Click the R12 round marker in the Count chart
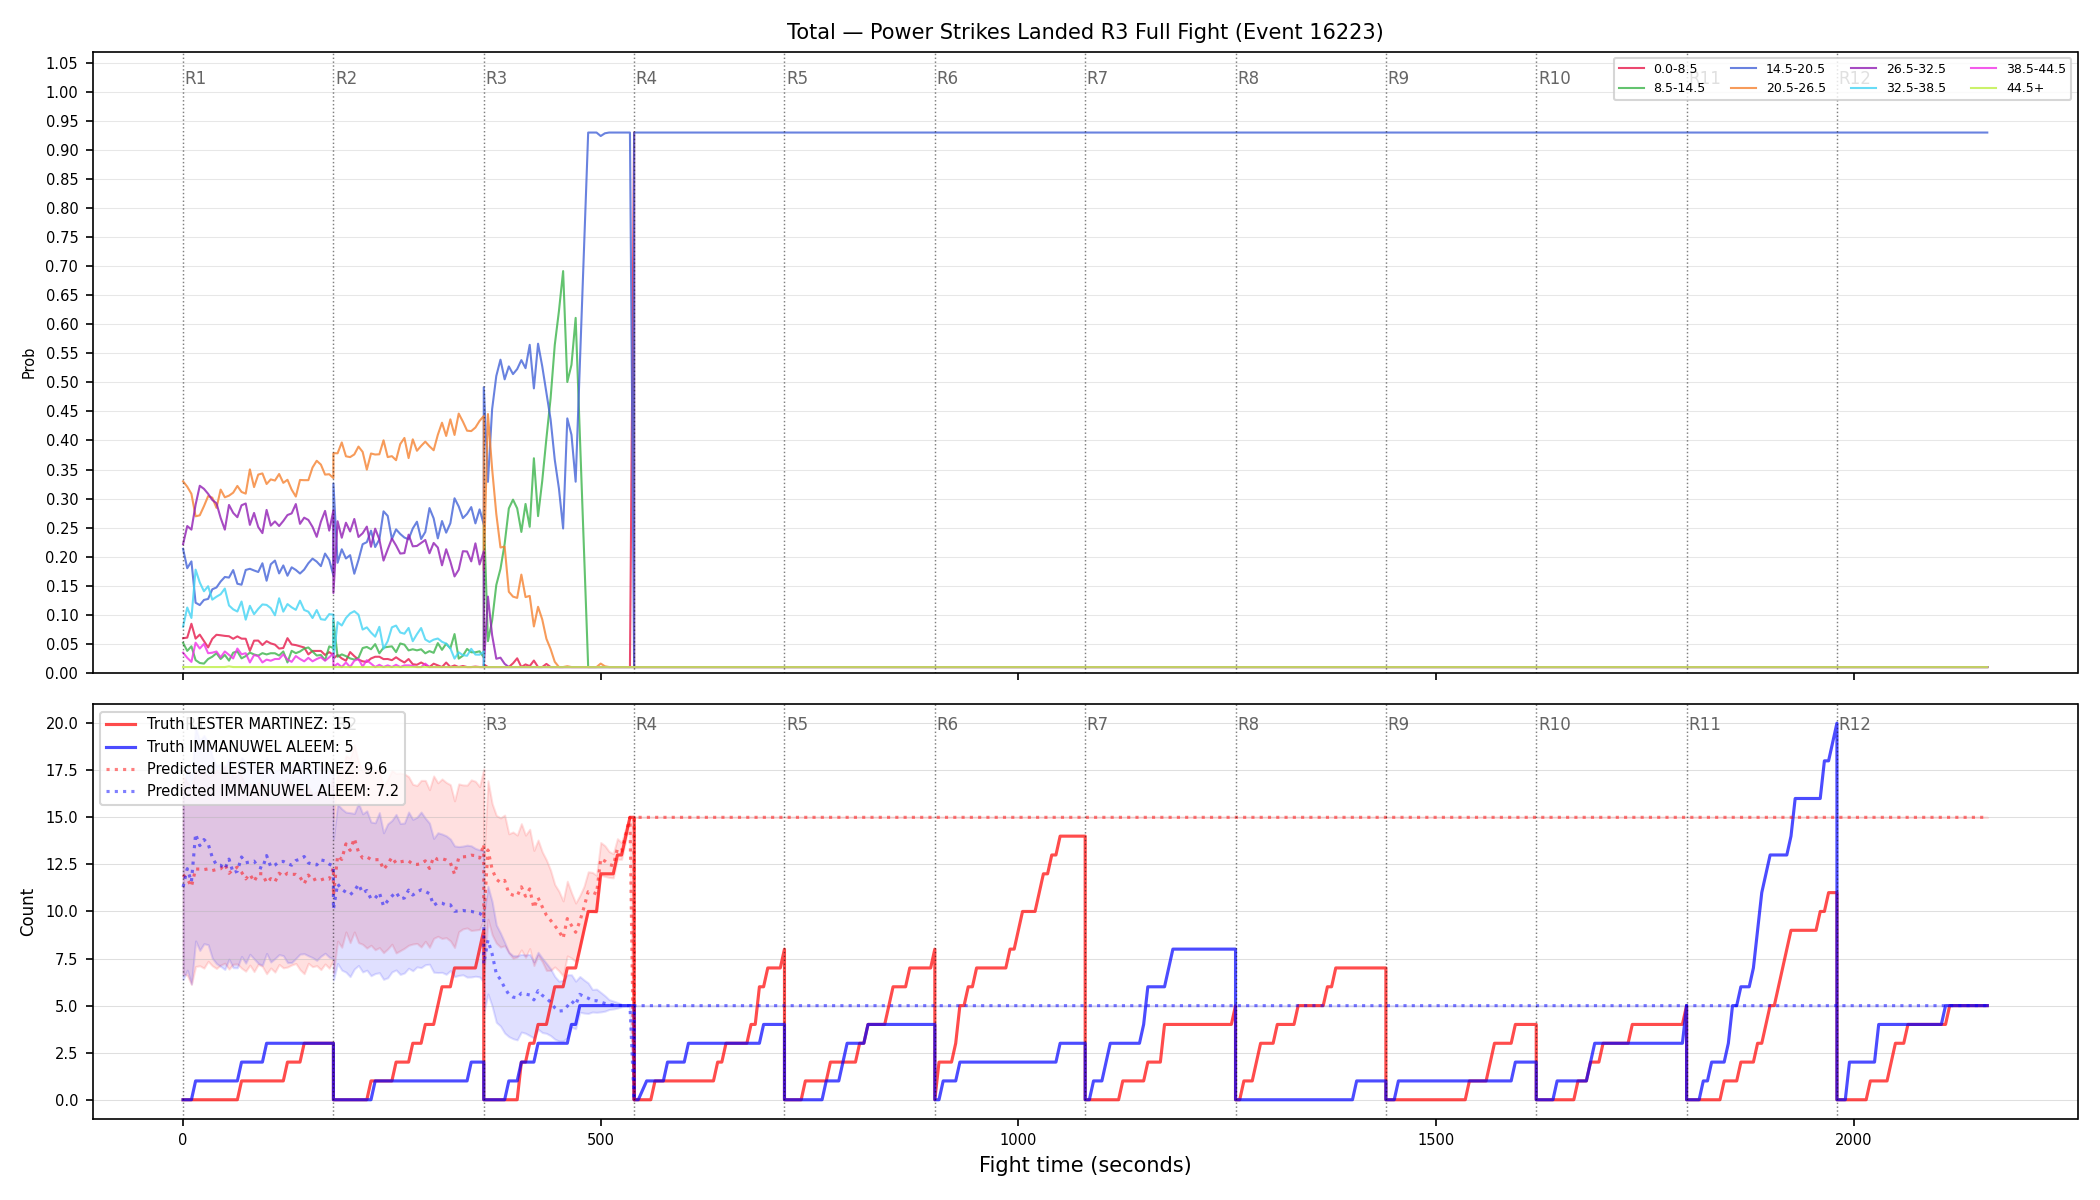Viewport: 2100px width, 1200px height. point(1855,724)
